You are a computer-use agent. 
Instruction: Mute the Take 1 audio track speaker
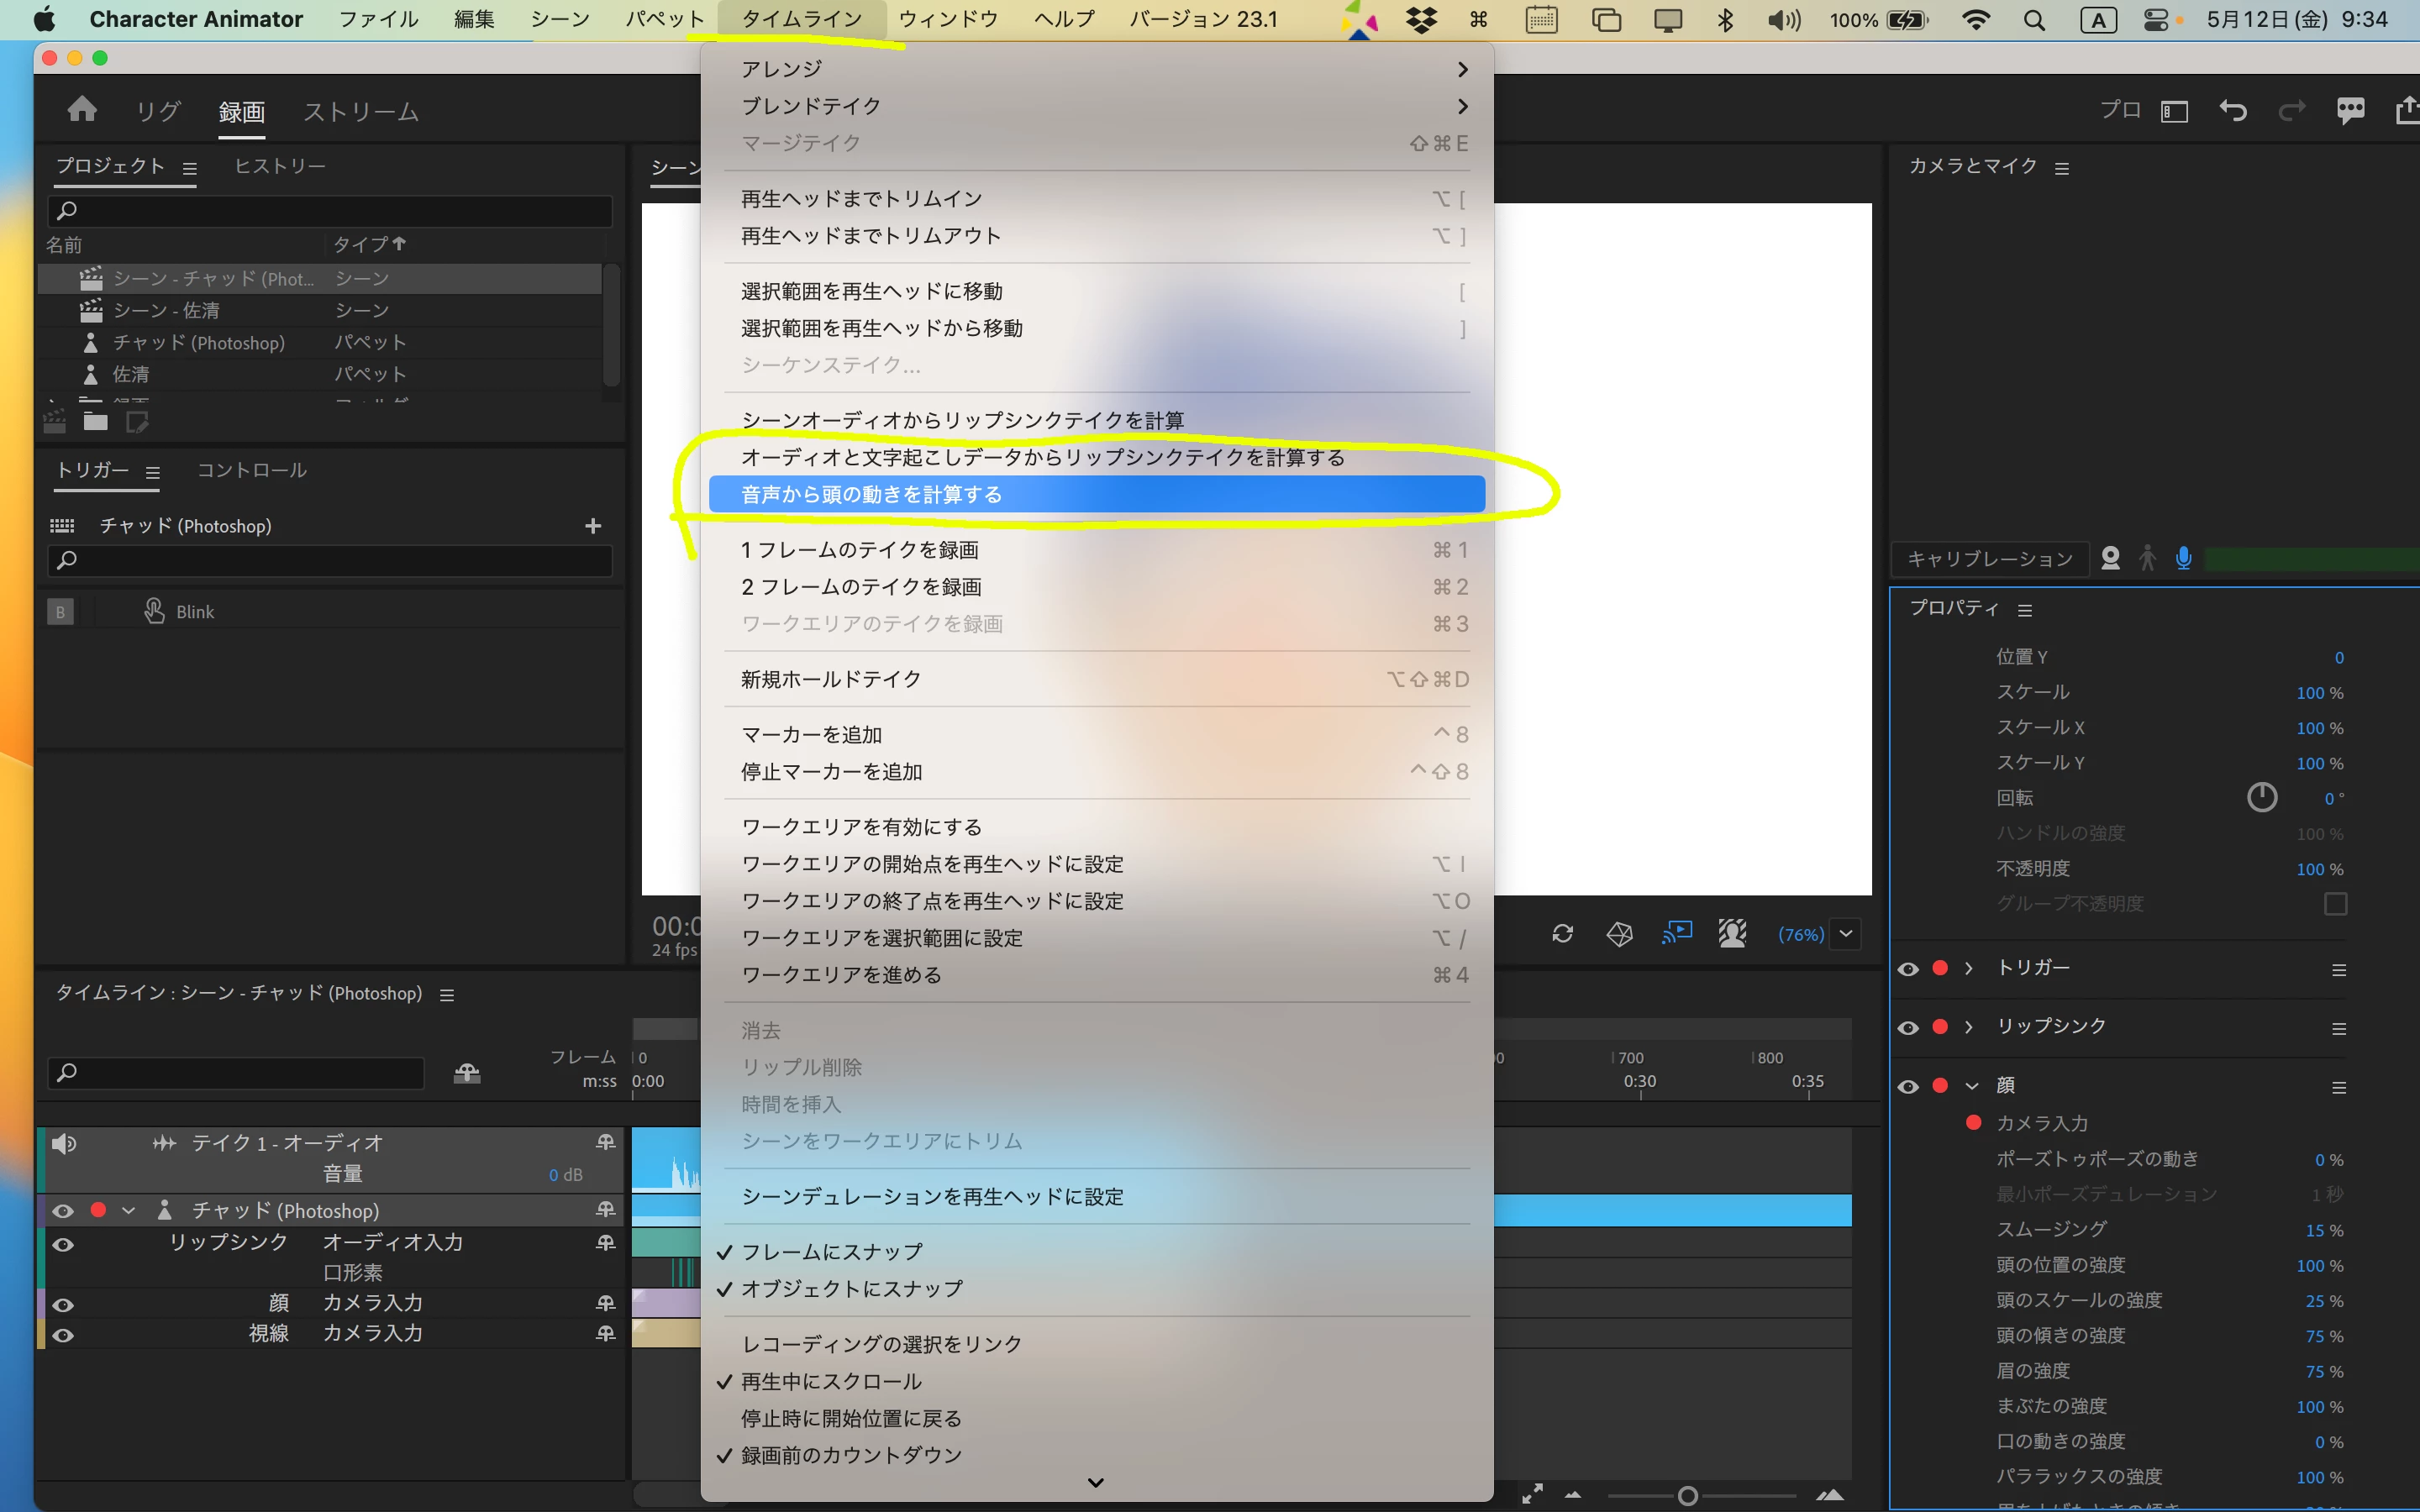click(64, 1143)
